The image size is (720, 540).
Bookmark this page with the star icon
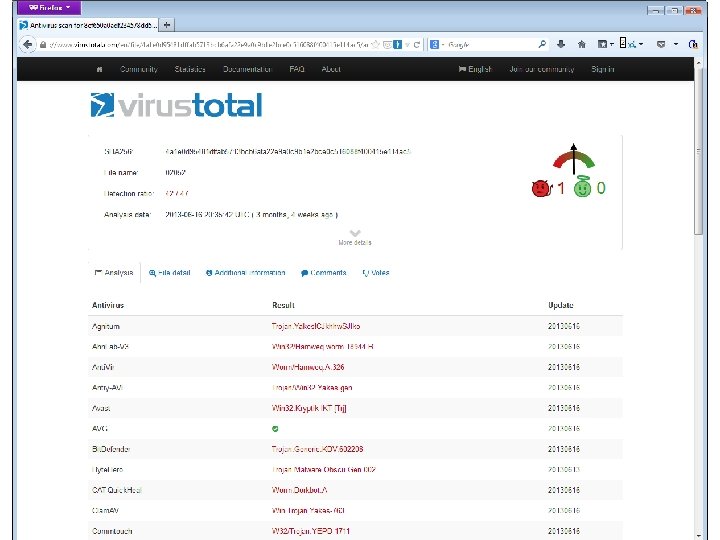pos(376,45)
